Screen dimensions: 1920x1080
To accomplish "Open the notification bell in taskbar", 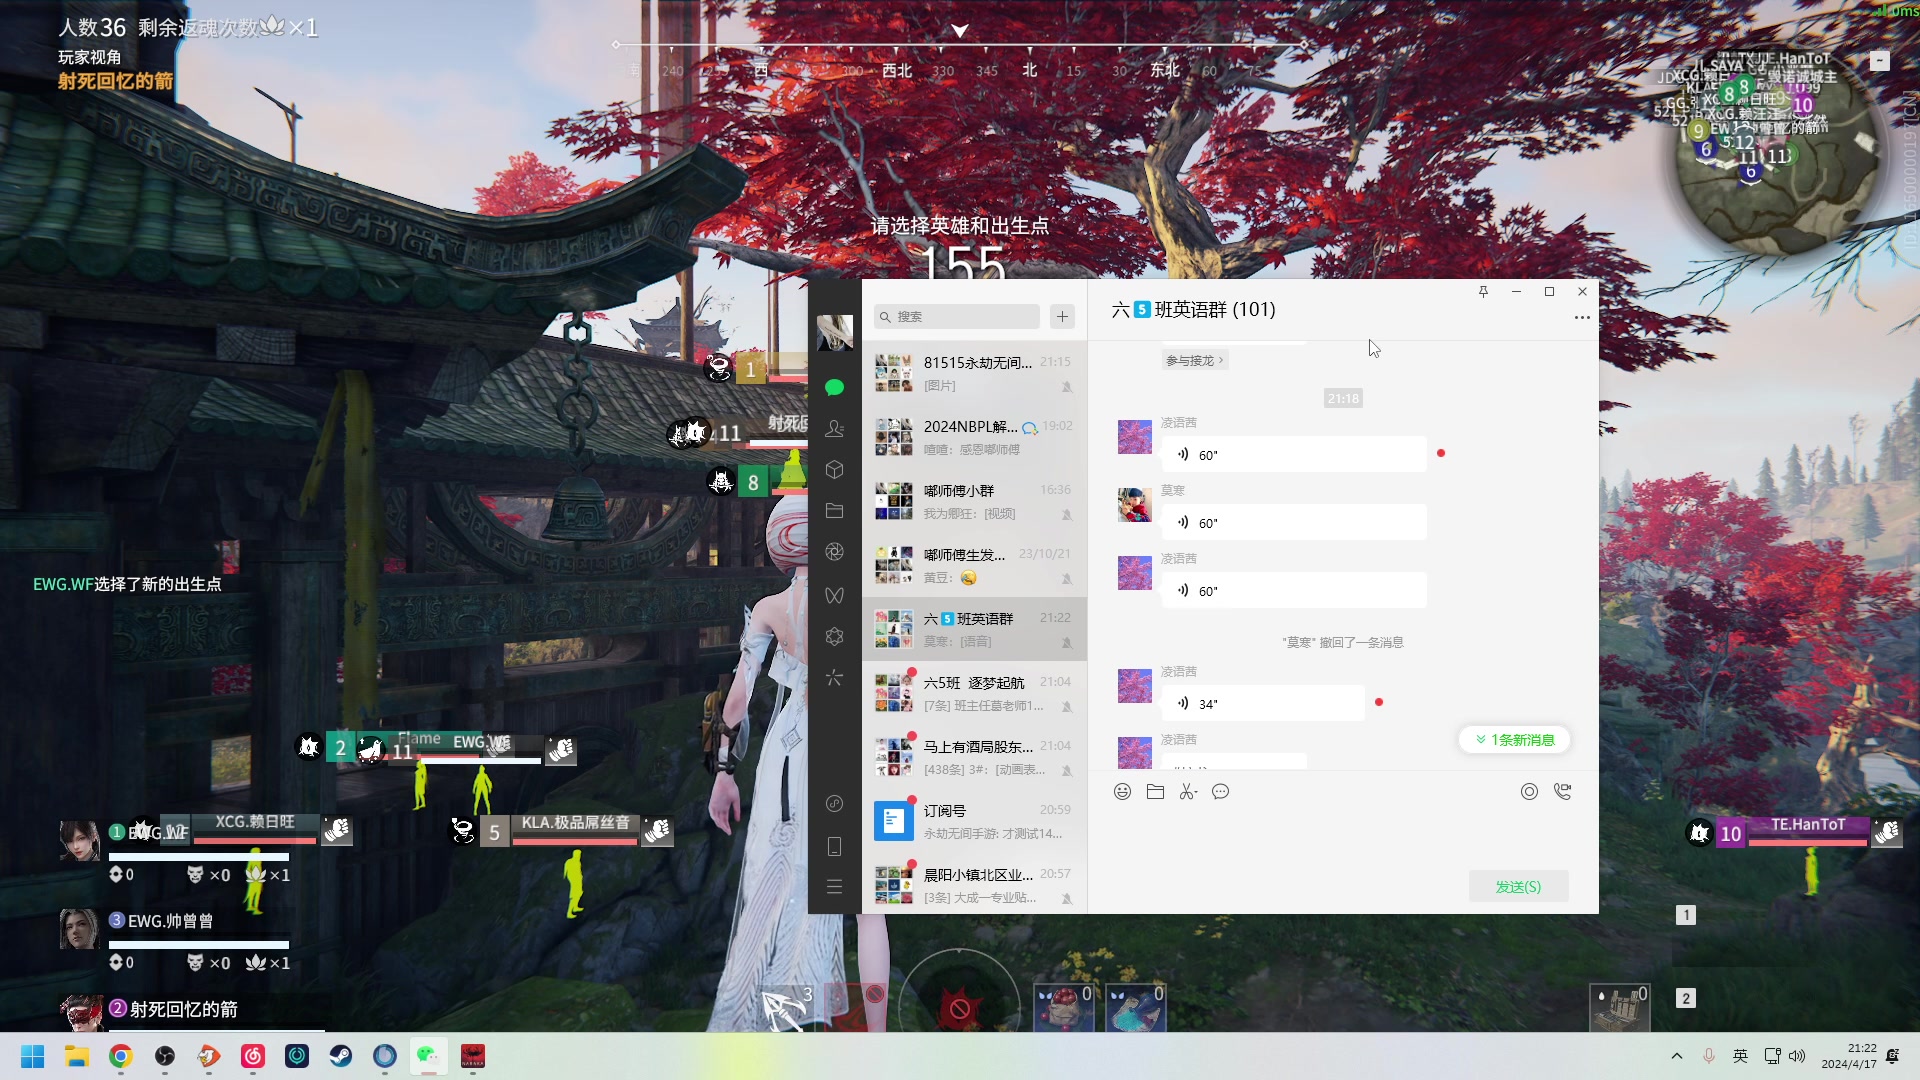I will point(1892,1056).
